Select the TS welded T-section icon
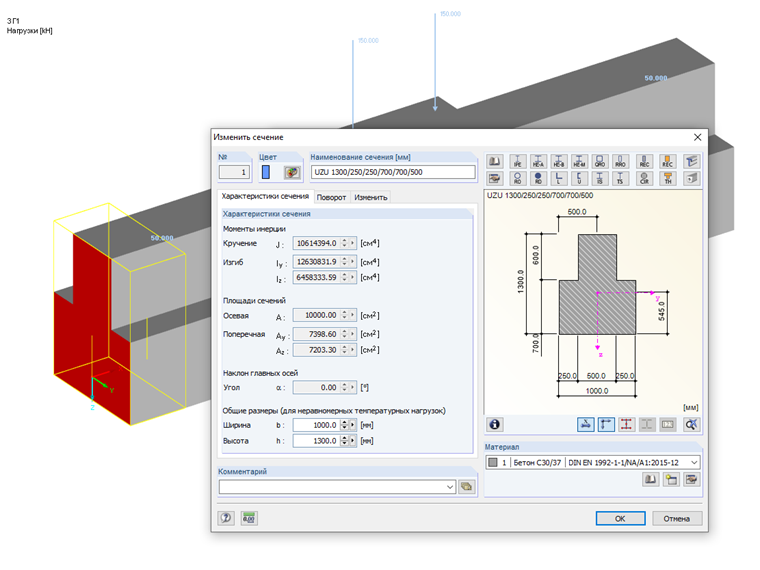This screenshot has width=760, height=570. tap(620, 178)
